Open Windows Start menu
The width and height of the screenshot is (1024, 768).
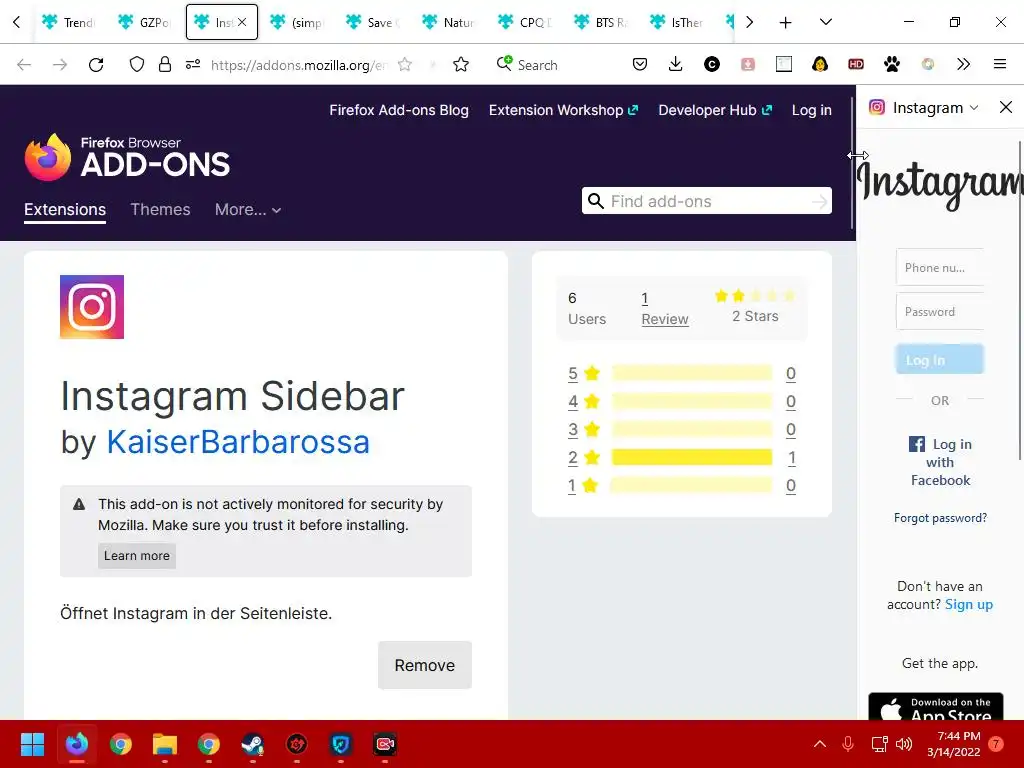point(33,744)
